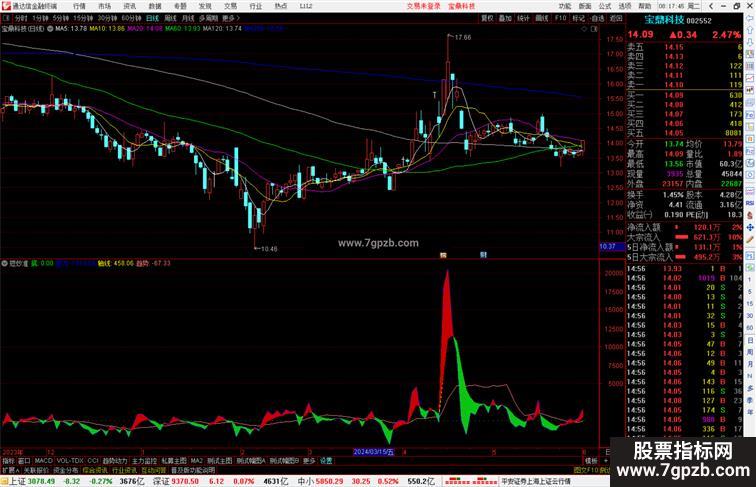Click the 通达信 application logo icon
Screen dimensions: 756x487
coord(6,6)
